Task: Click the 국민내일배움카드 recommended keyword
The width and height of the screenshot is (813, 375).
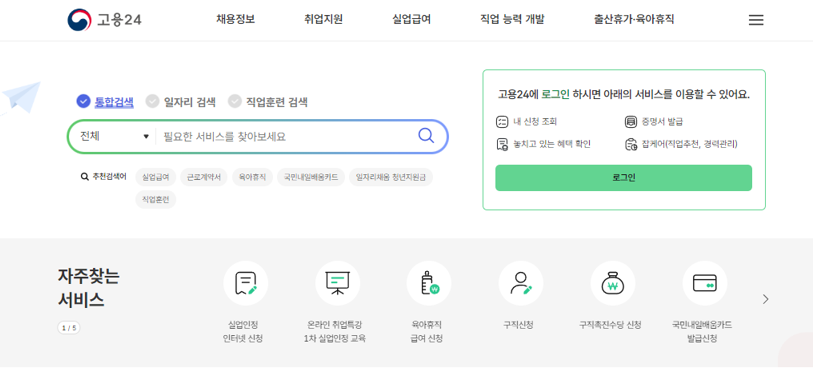Action: (x=311, y=177)
